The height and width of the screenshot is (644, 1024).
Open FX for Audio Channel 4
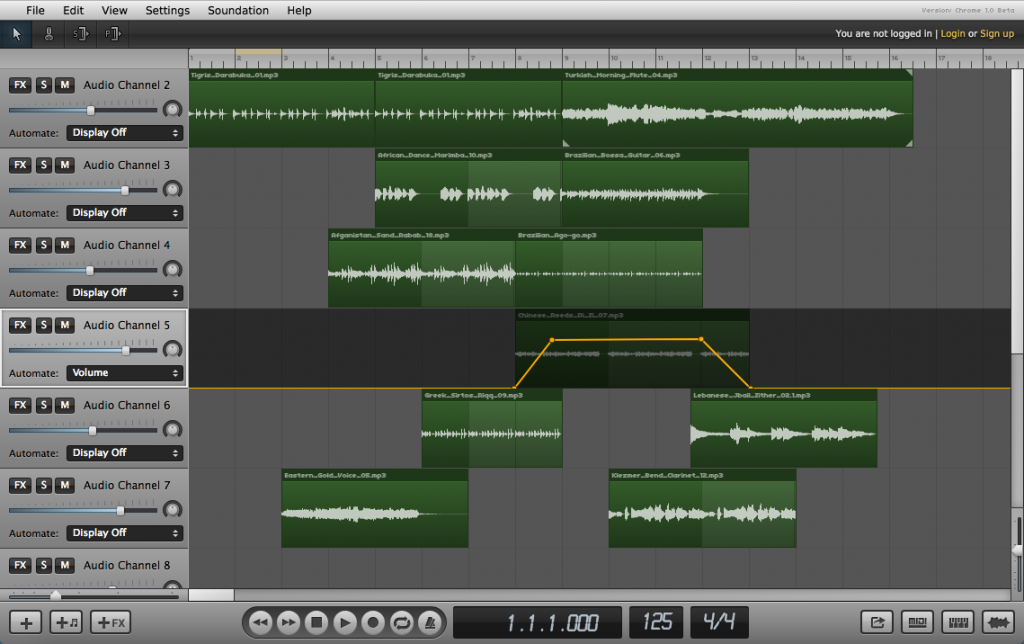click(x=20, y=245)
